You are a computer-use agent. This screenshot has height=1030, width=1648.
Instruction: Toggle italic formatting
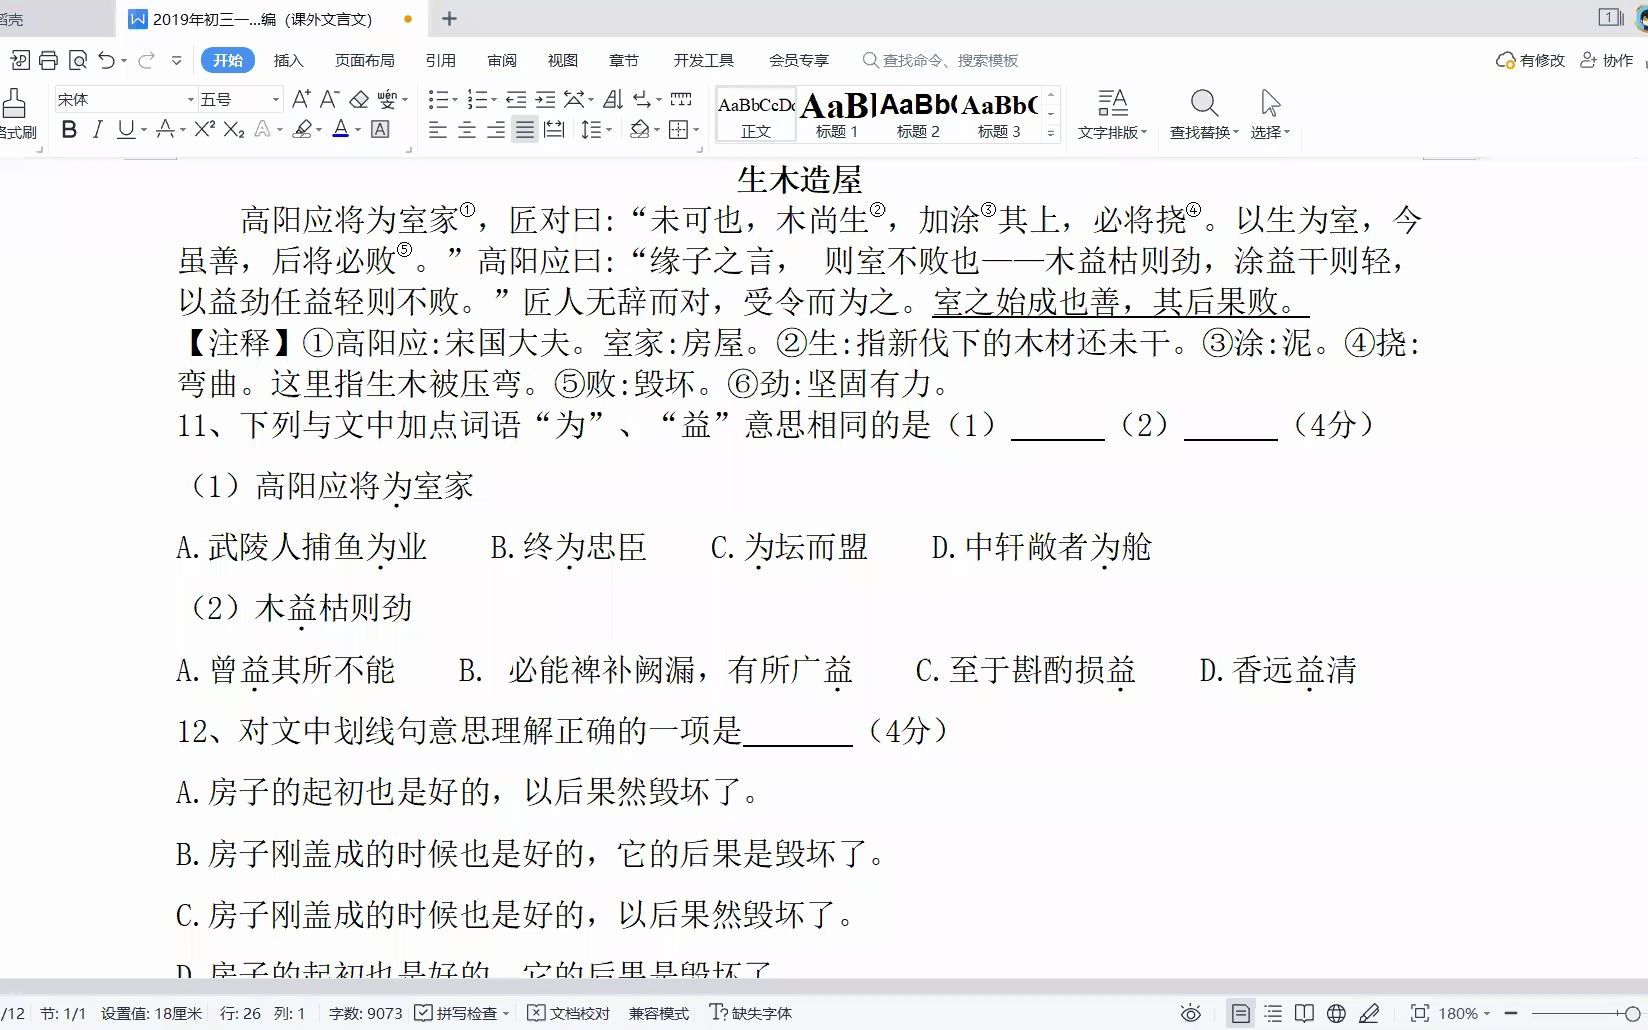97,129
